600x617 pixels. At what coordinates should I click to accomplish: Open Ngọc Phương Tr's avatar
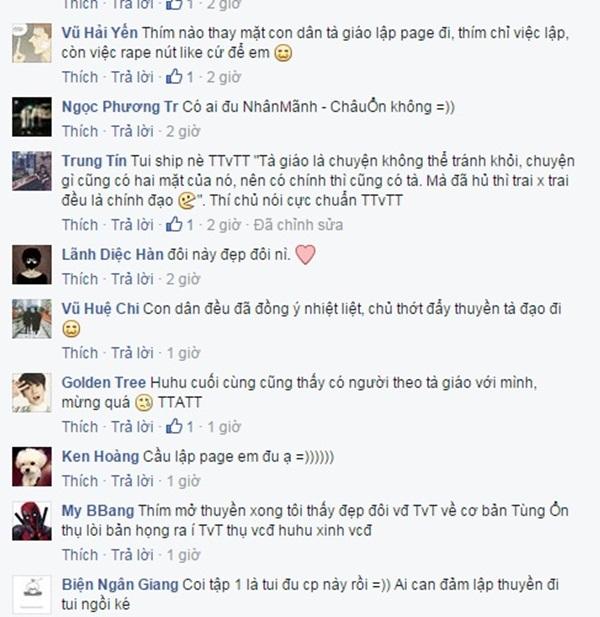click(x=32, y=117)
